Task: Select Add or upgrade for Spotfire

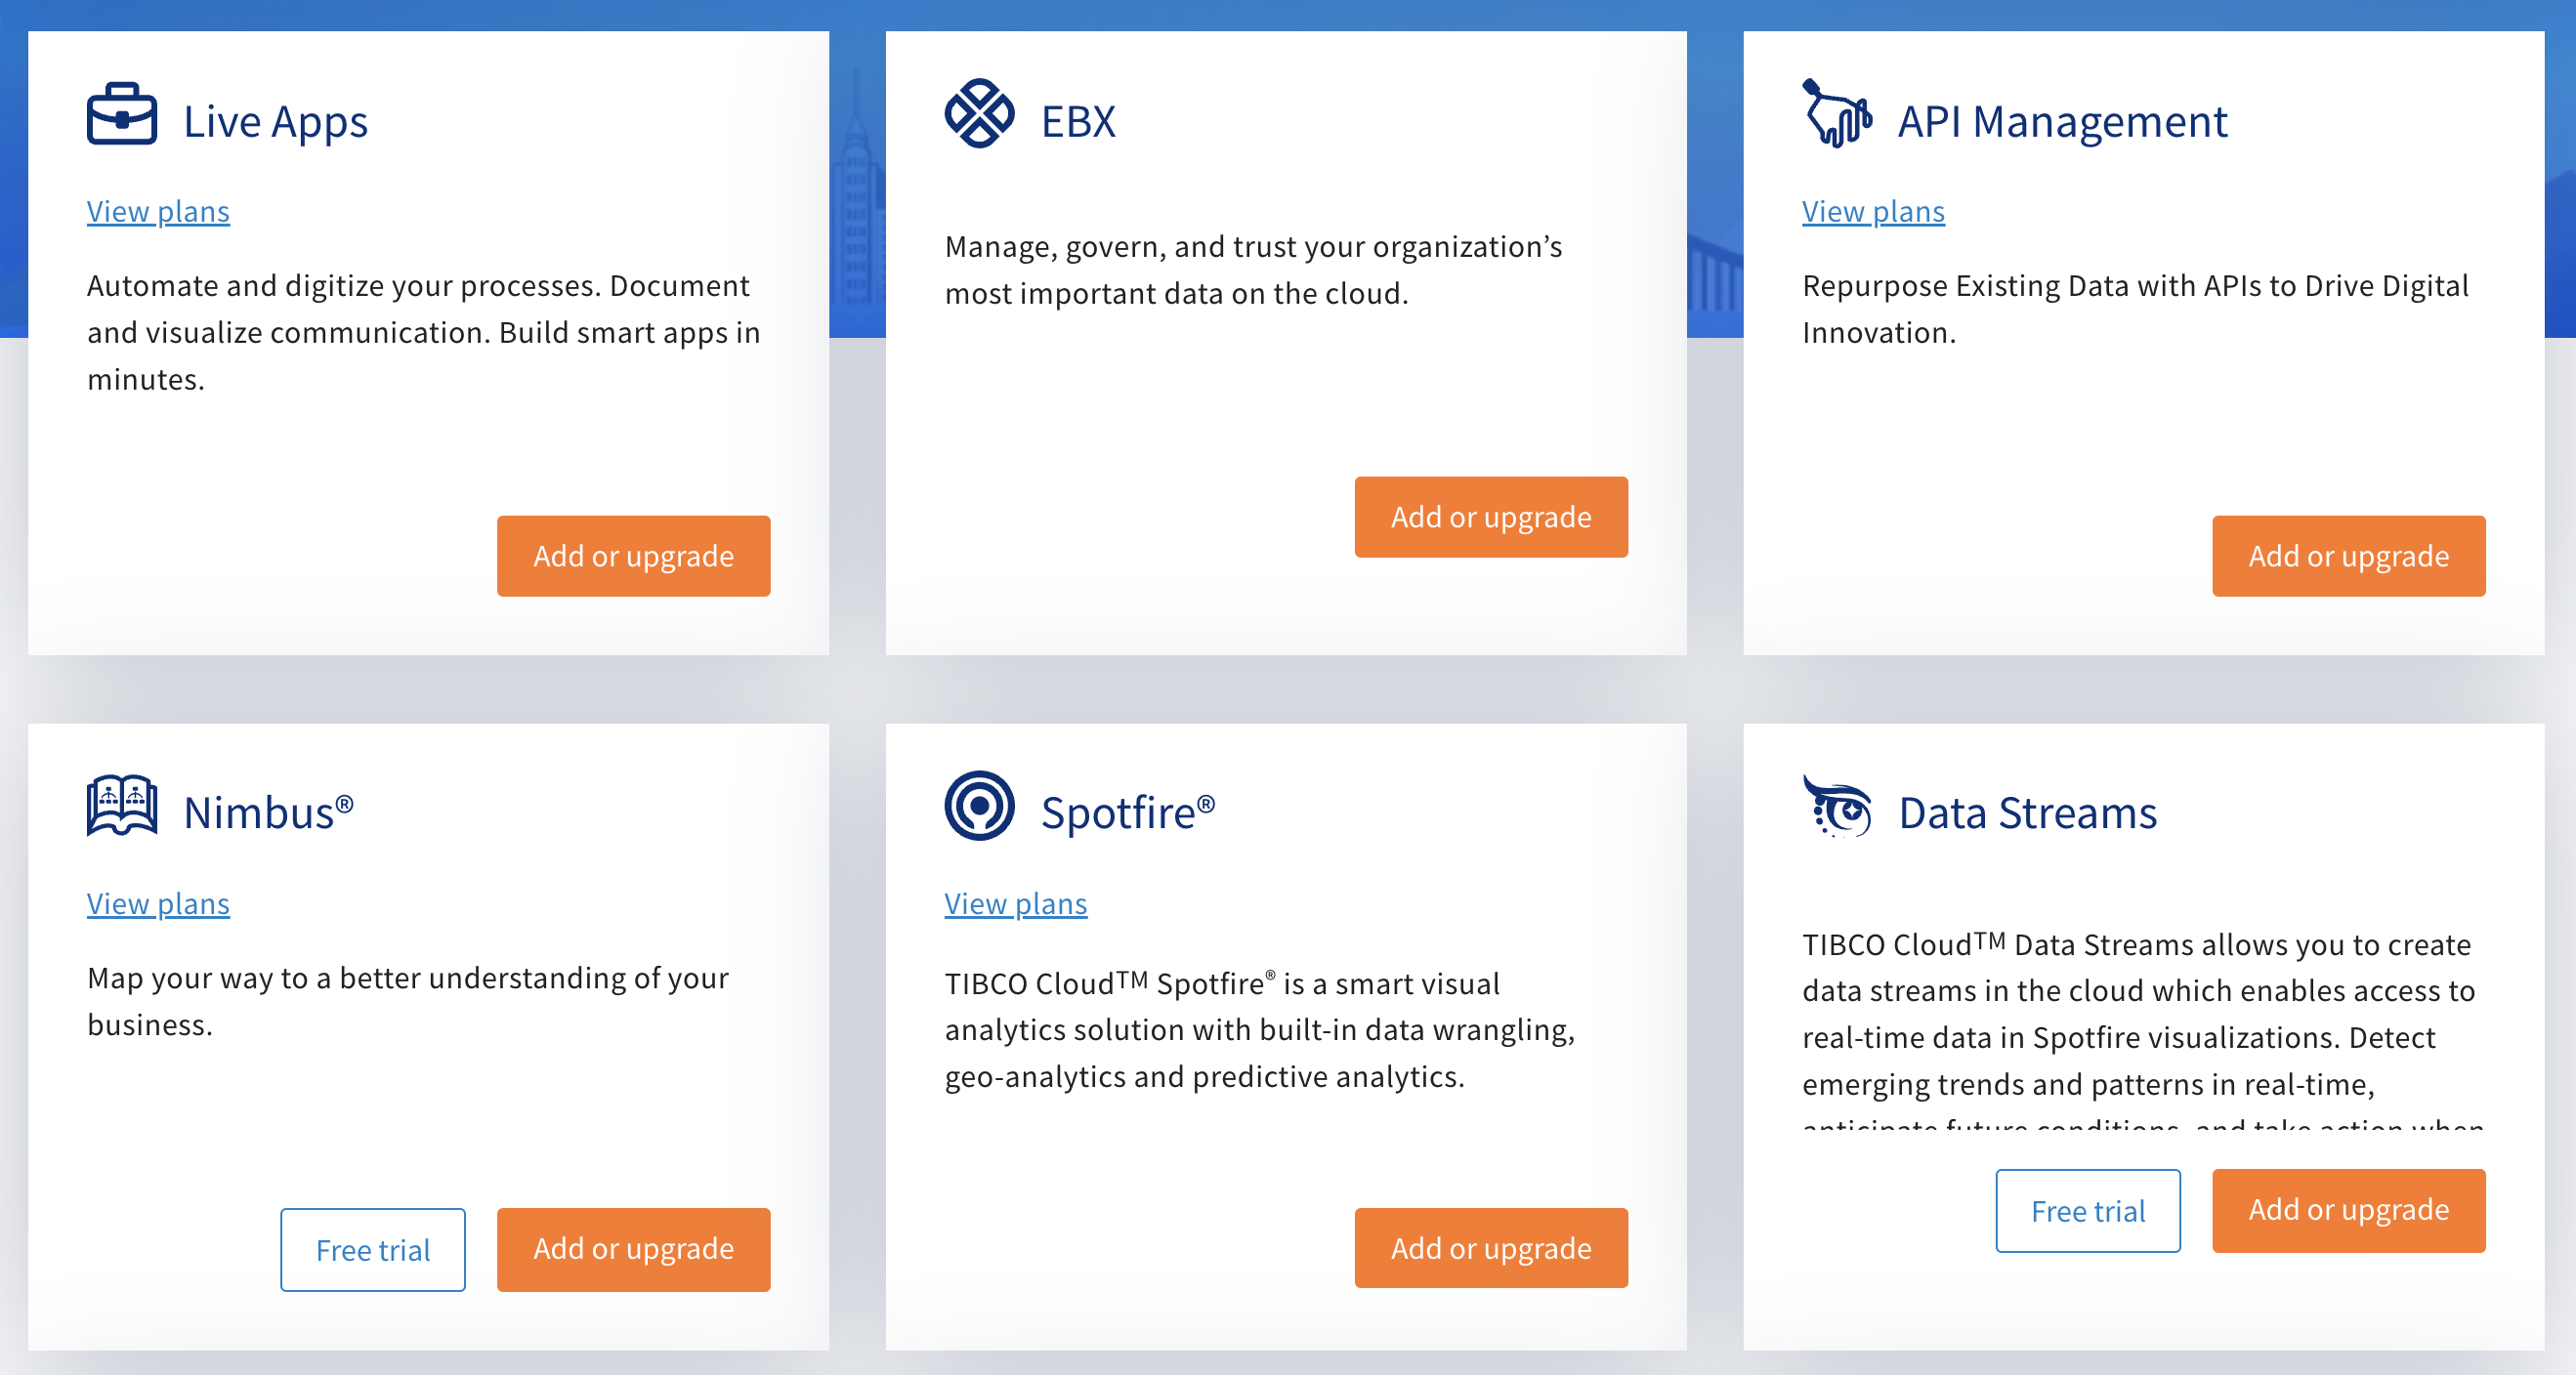Action: (1490, 1248)
